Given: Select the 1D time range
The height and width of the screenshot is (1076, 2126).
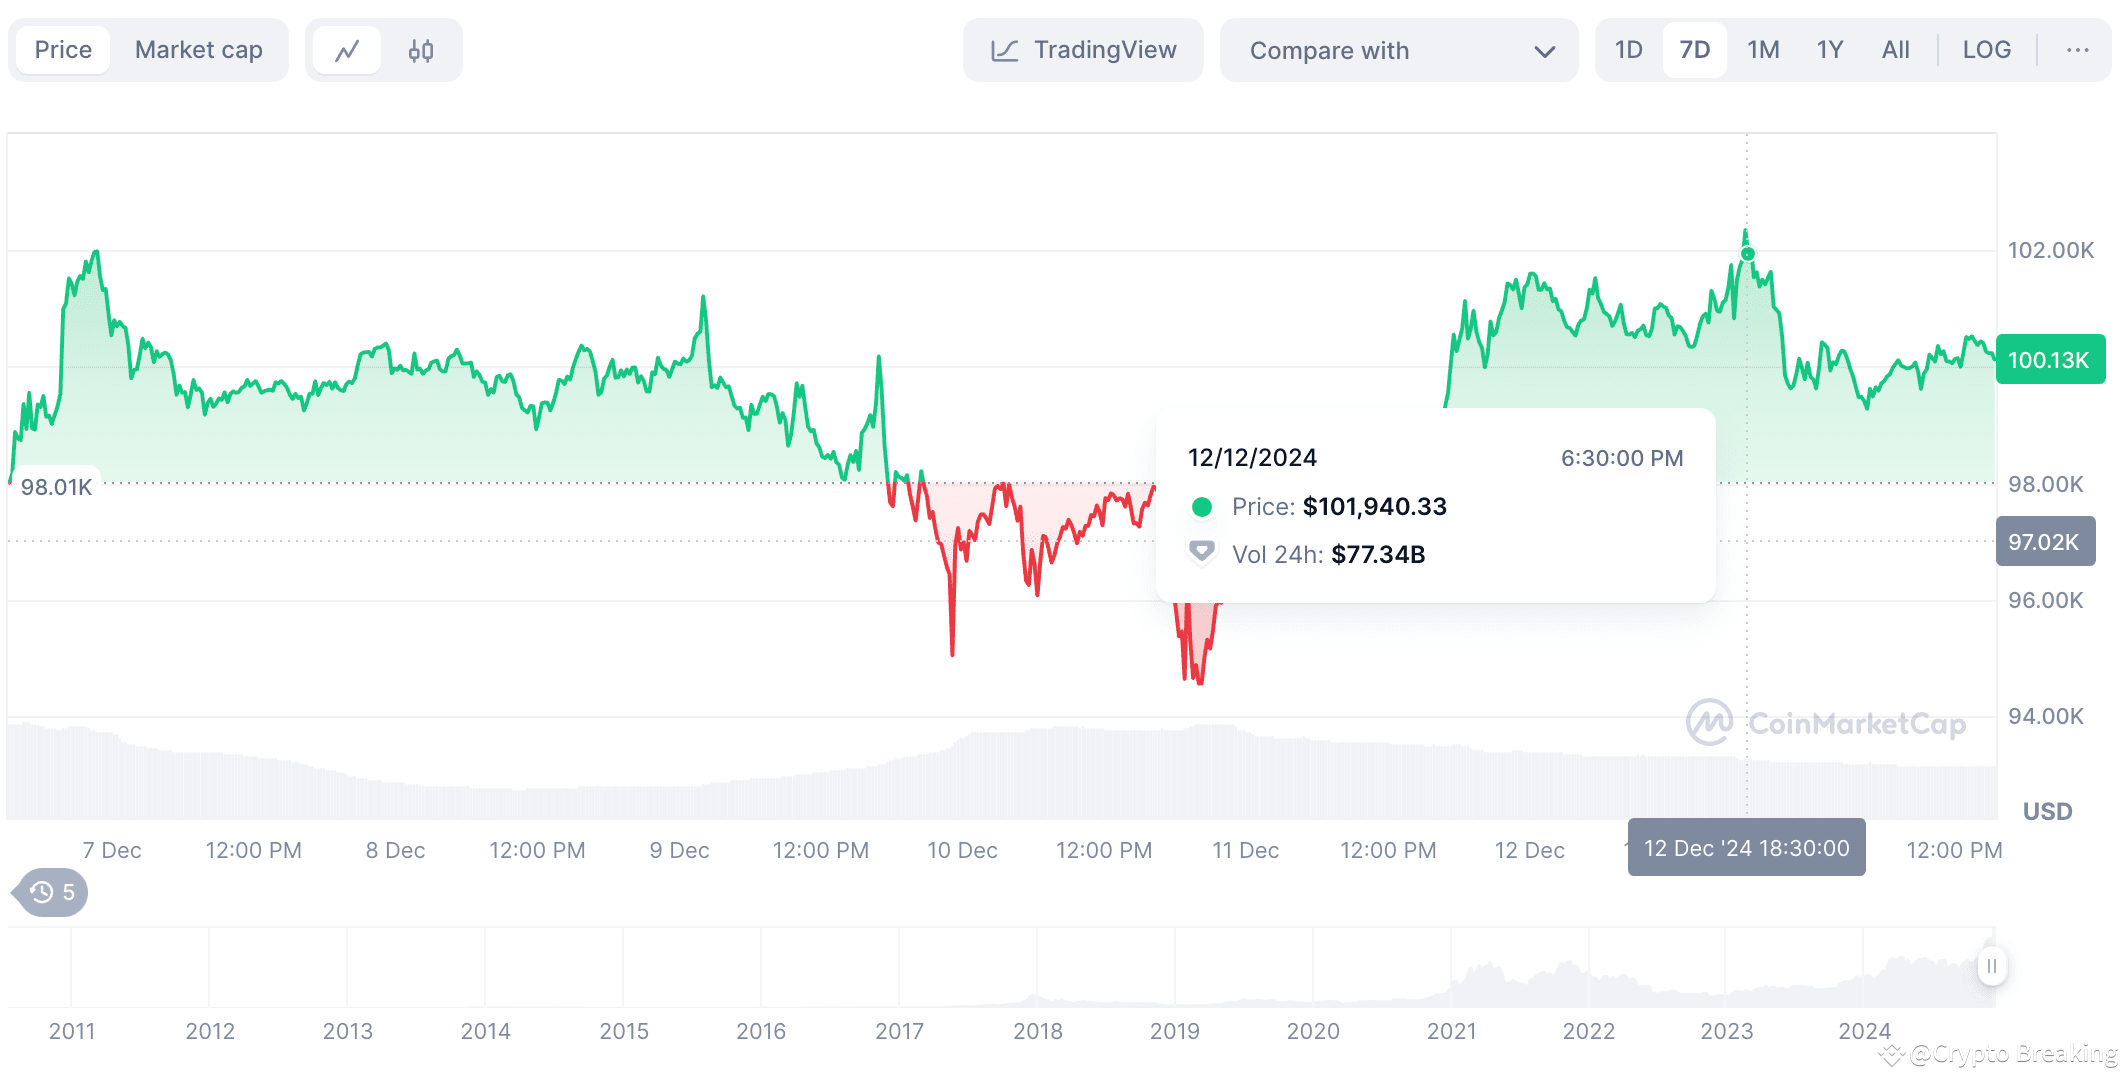Looking at the screenshot, I should coord(1628,51).
